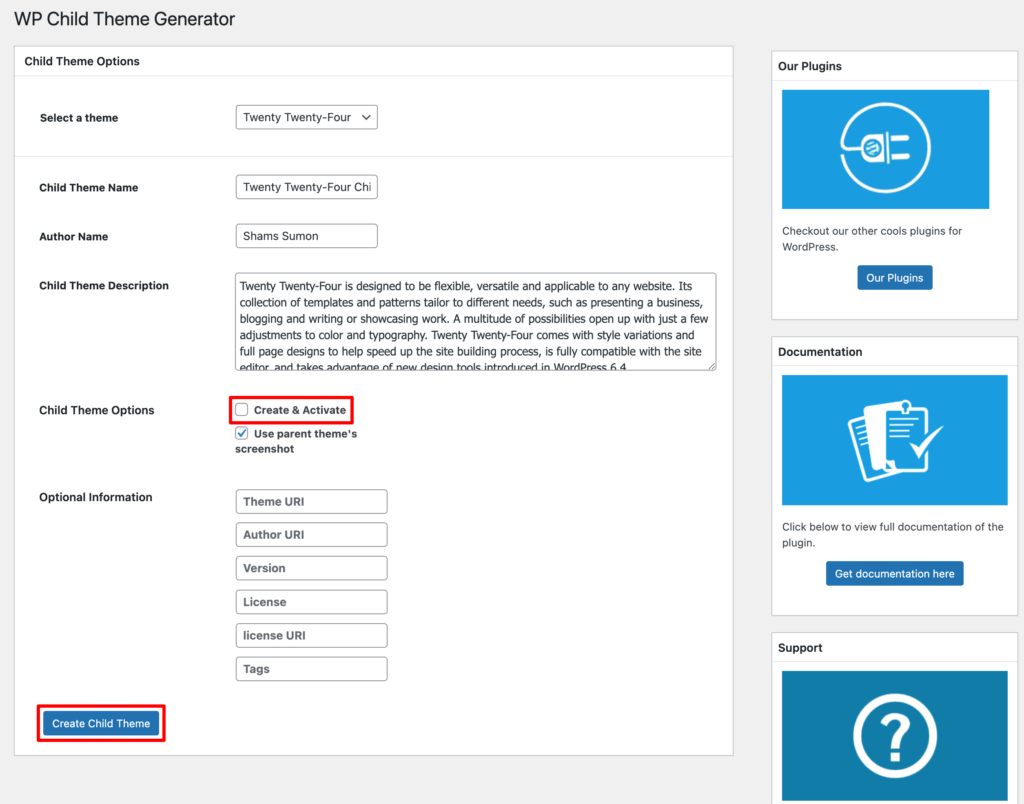Click the Support panel heading

coord(800,648)
